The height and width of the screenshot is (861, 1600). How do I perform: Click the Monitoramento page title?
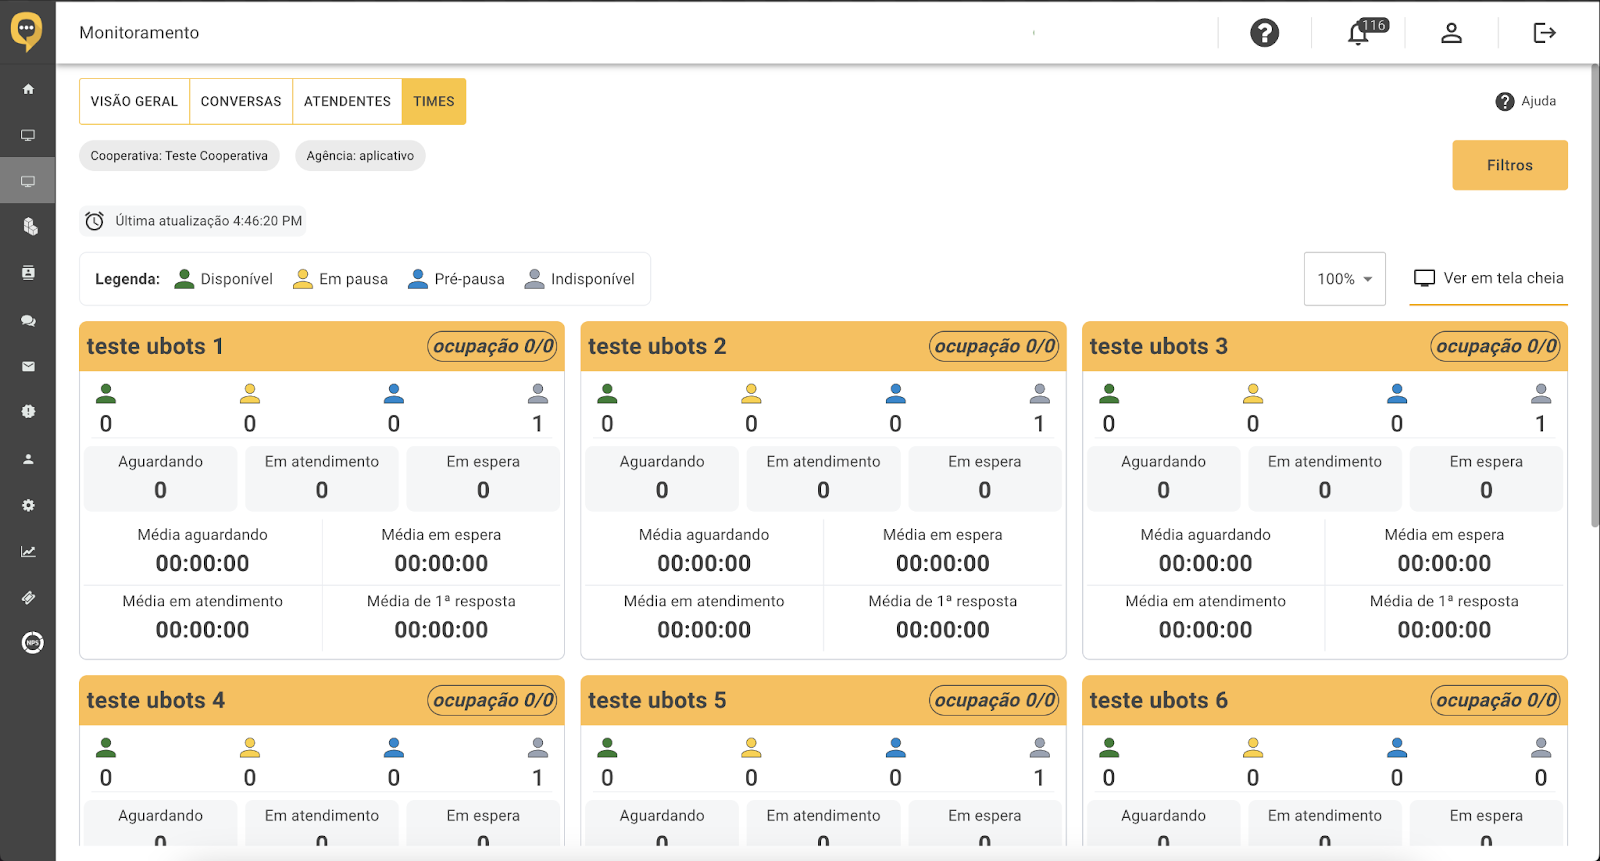[139, 33]
